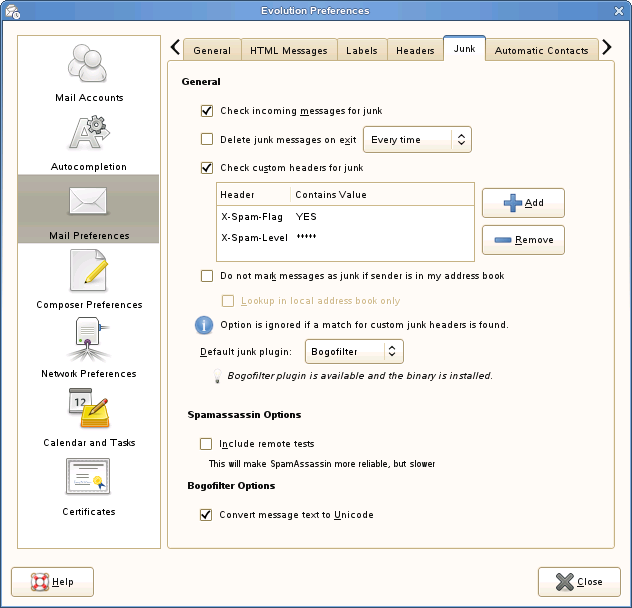Switch to the Automatic Contacts tab
The height and width of the screenshot is (608, 632).
(x=541, y=50)
